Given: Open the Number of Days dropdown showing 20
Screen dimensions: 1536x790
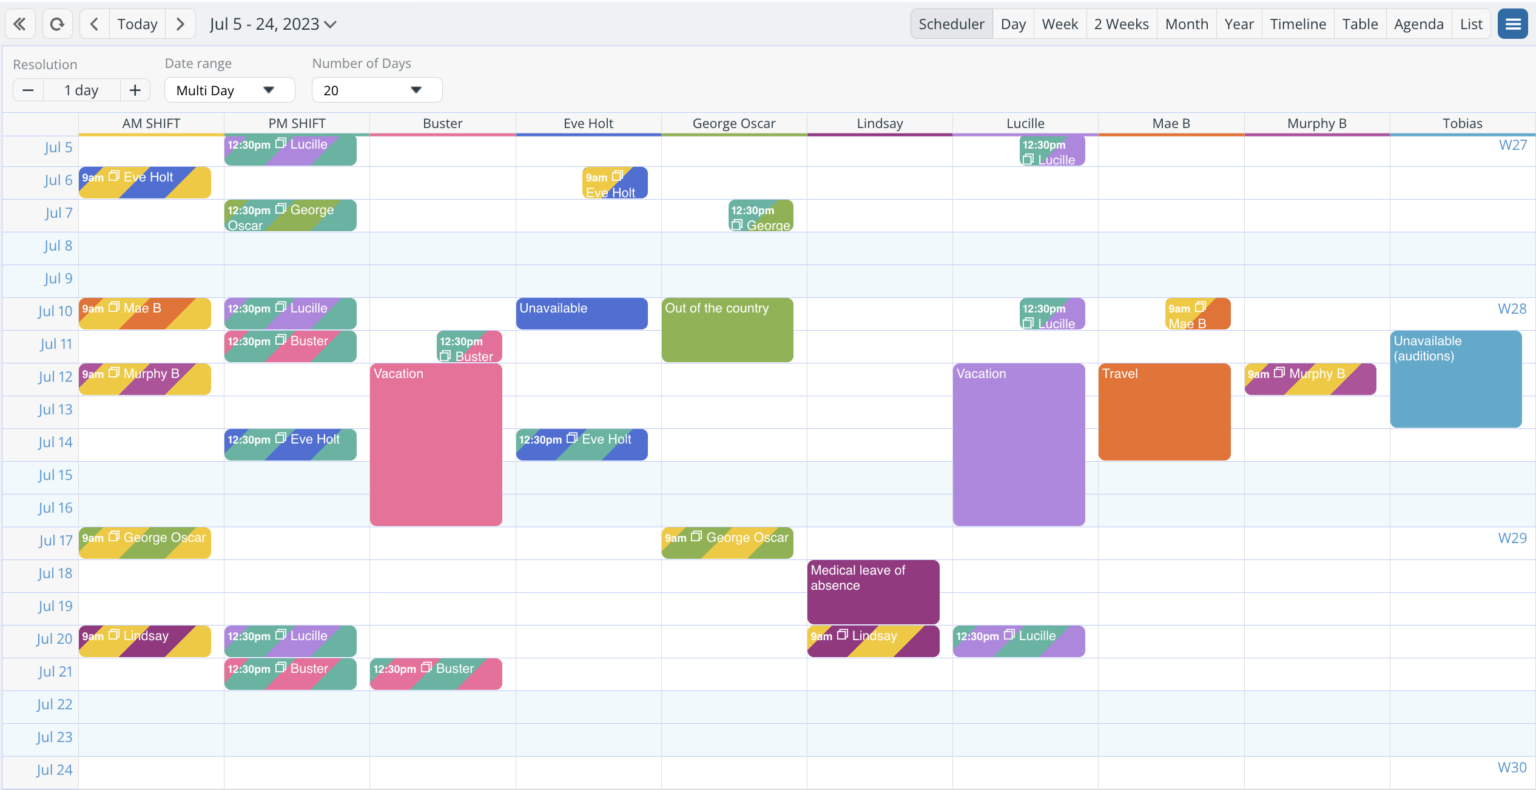Looking at the screenshot, I should point(376,89).
